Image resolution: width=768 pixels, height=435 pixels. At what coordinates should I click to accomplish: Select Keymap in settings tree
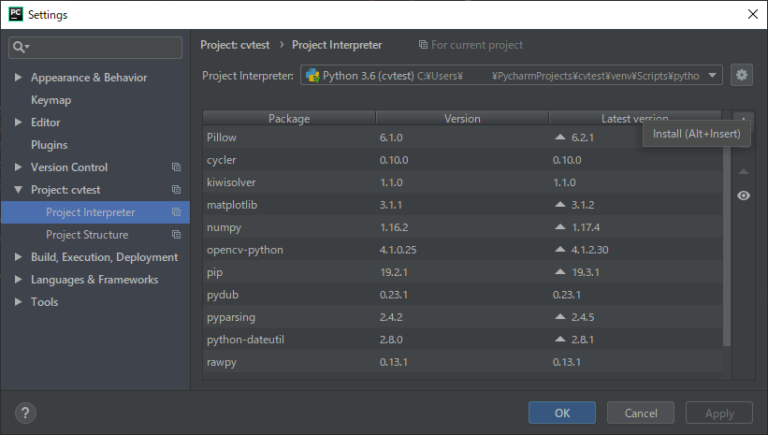point(51,100)
